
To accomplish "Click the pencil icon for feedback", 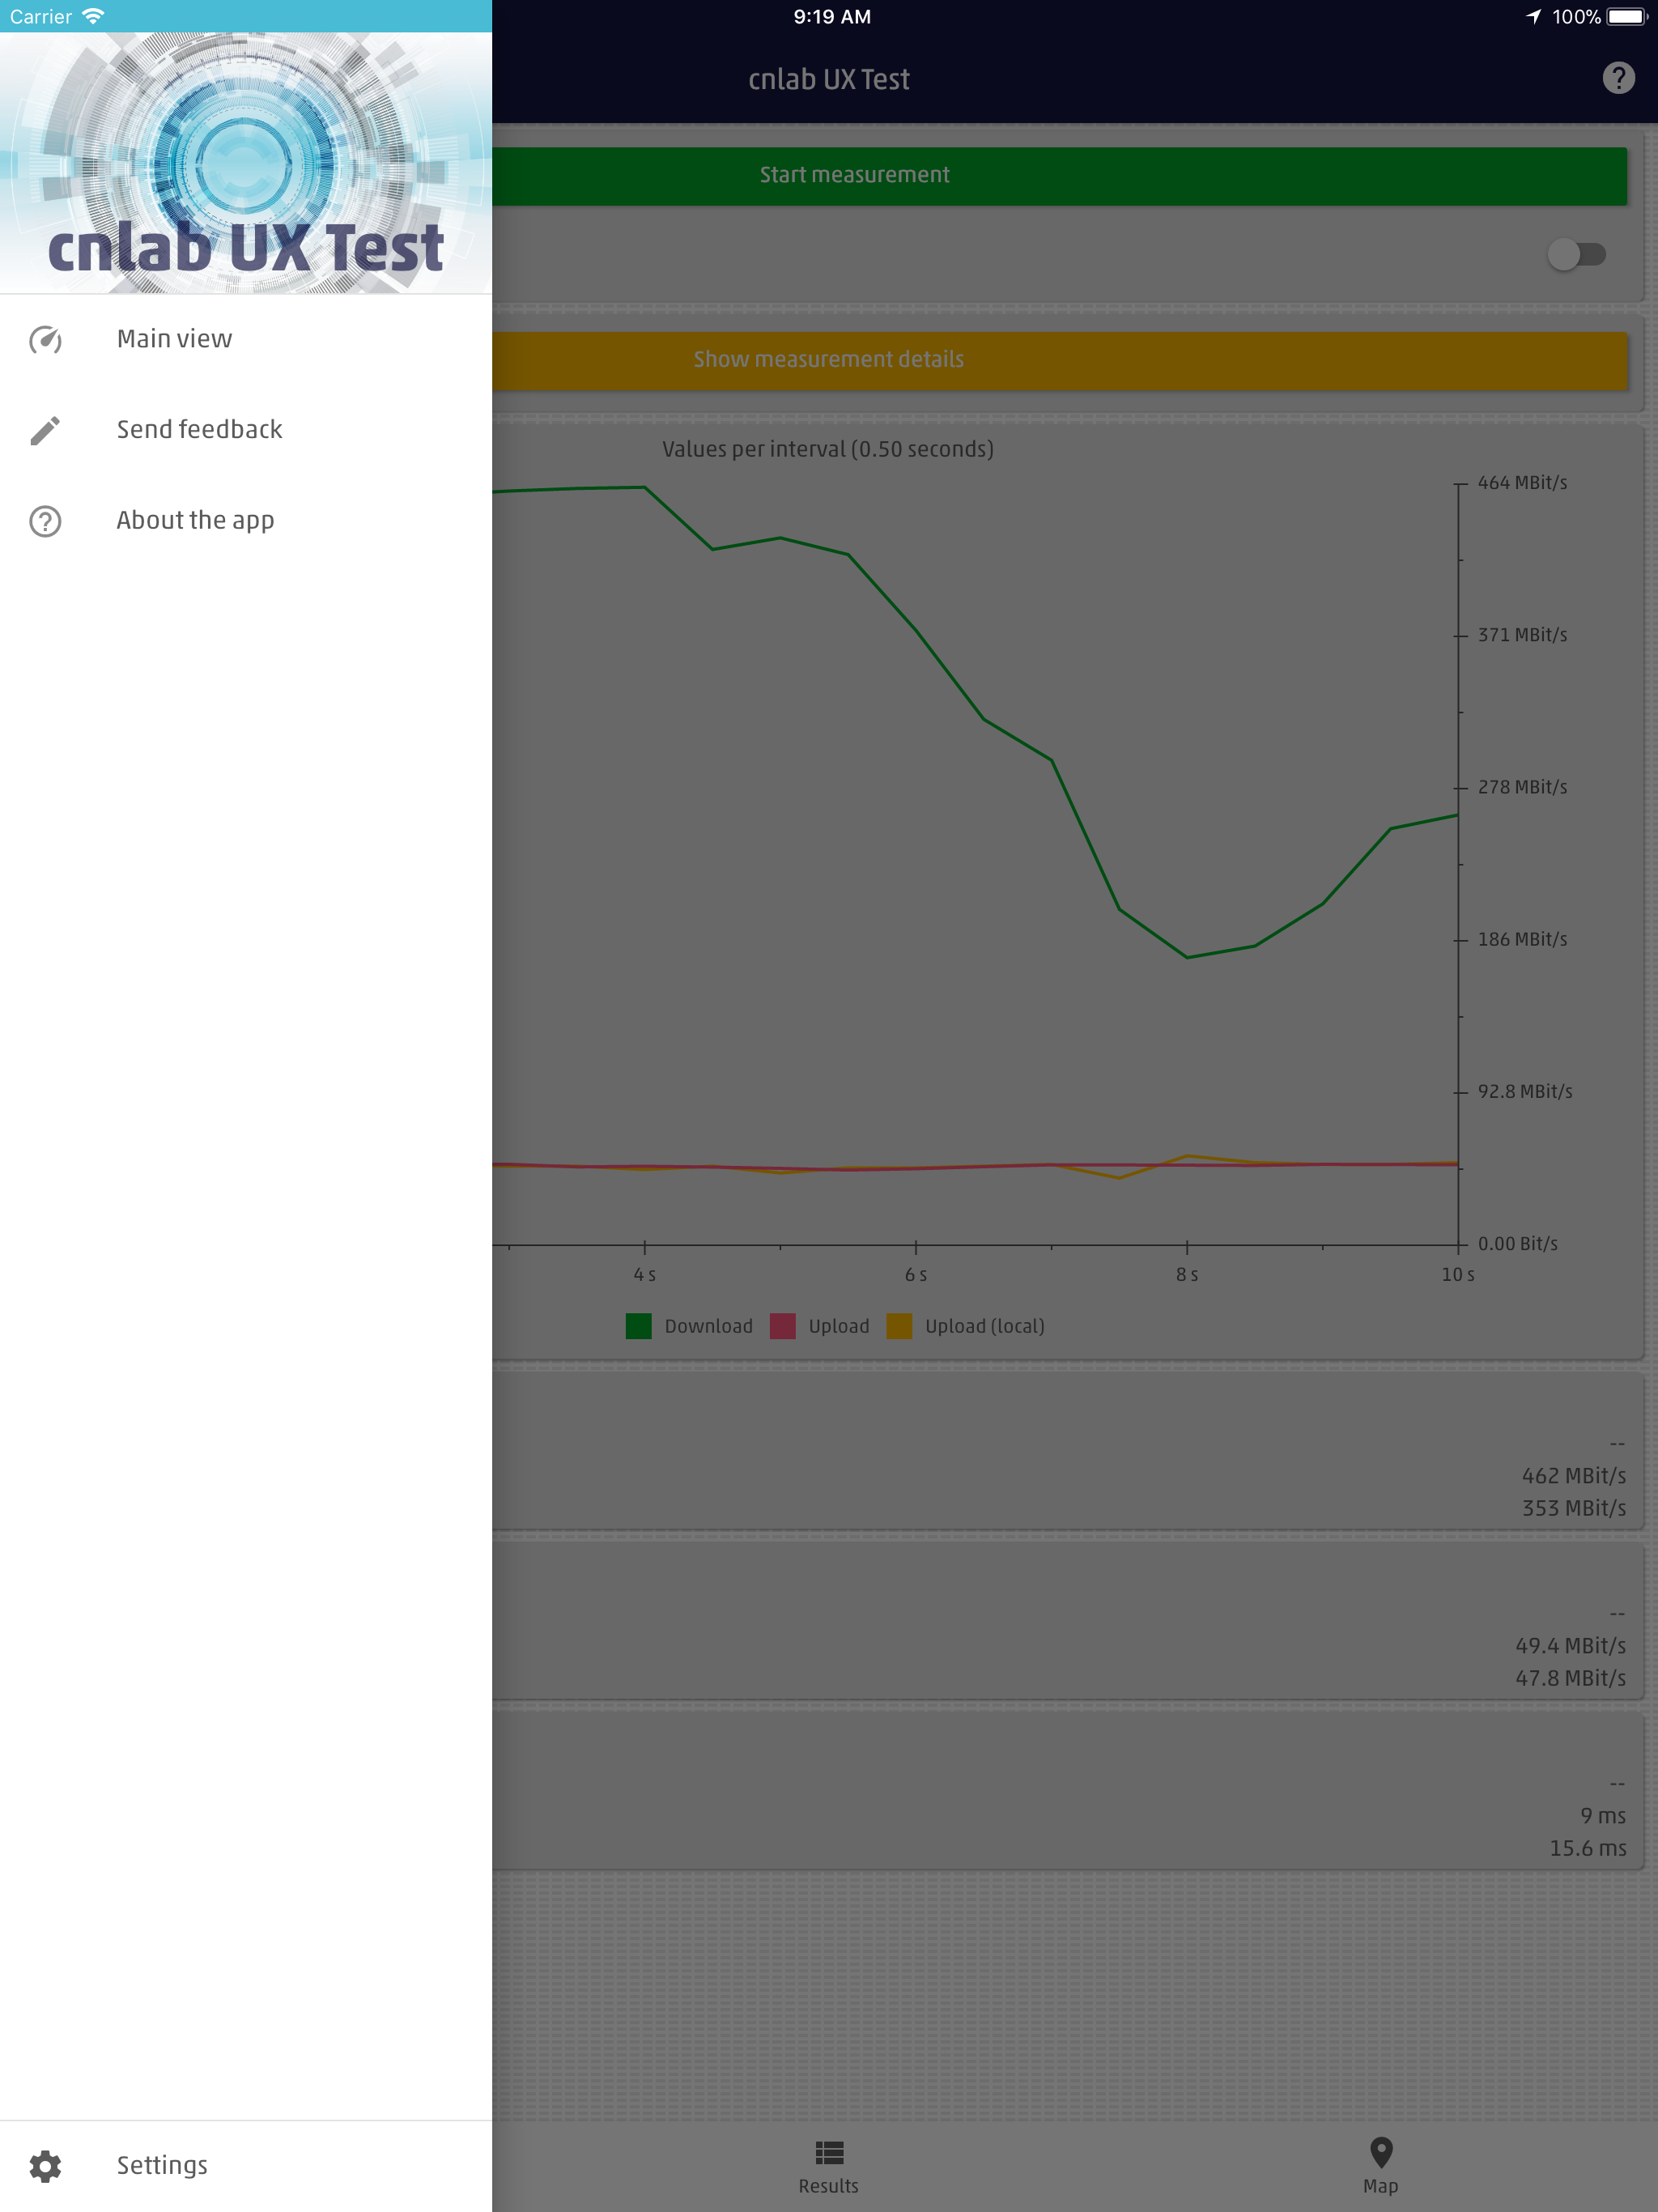I will (45, 430).
